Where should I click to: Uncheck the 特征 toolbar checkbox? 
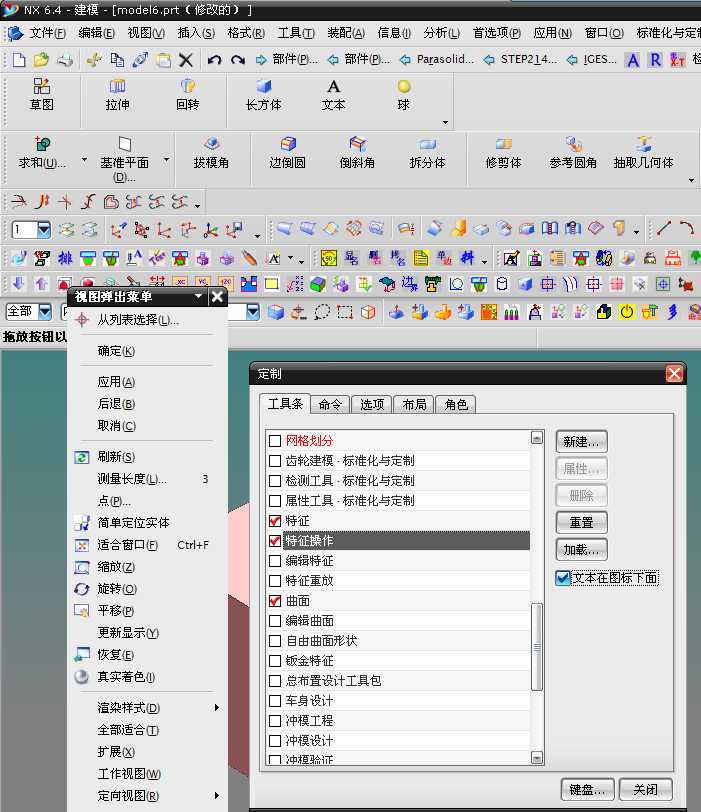(275, 520)
